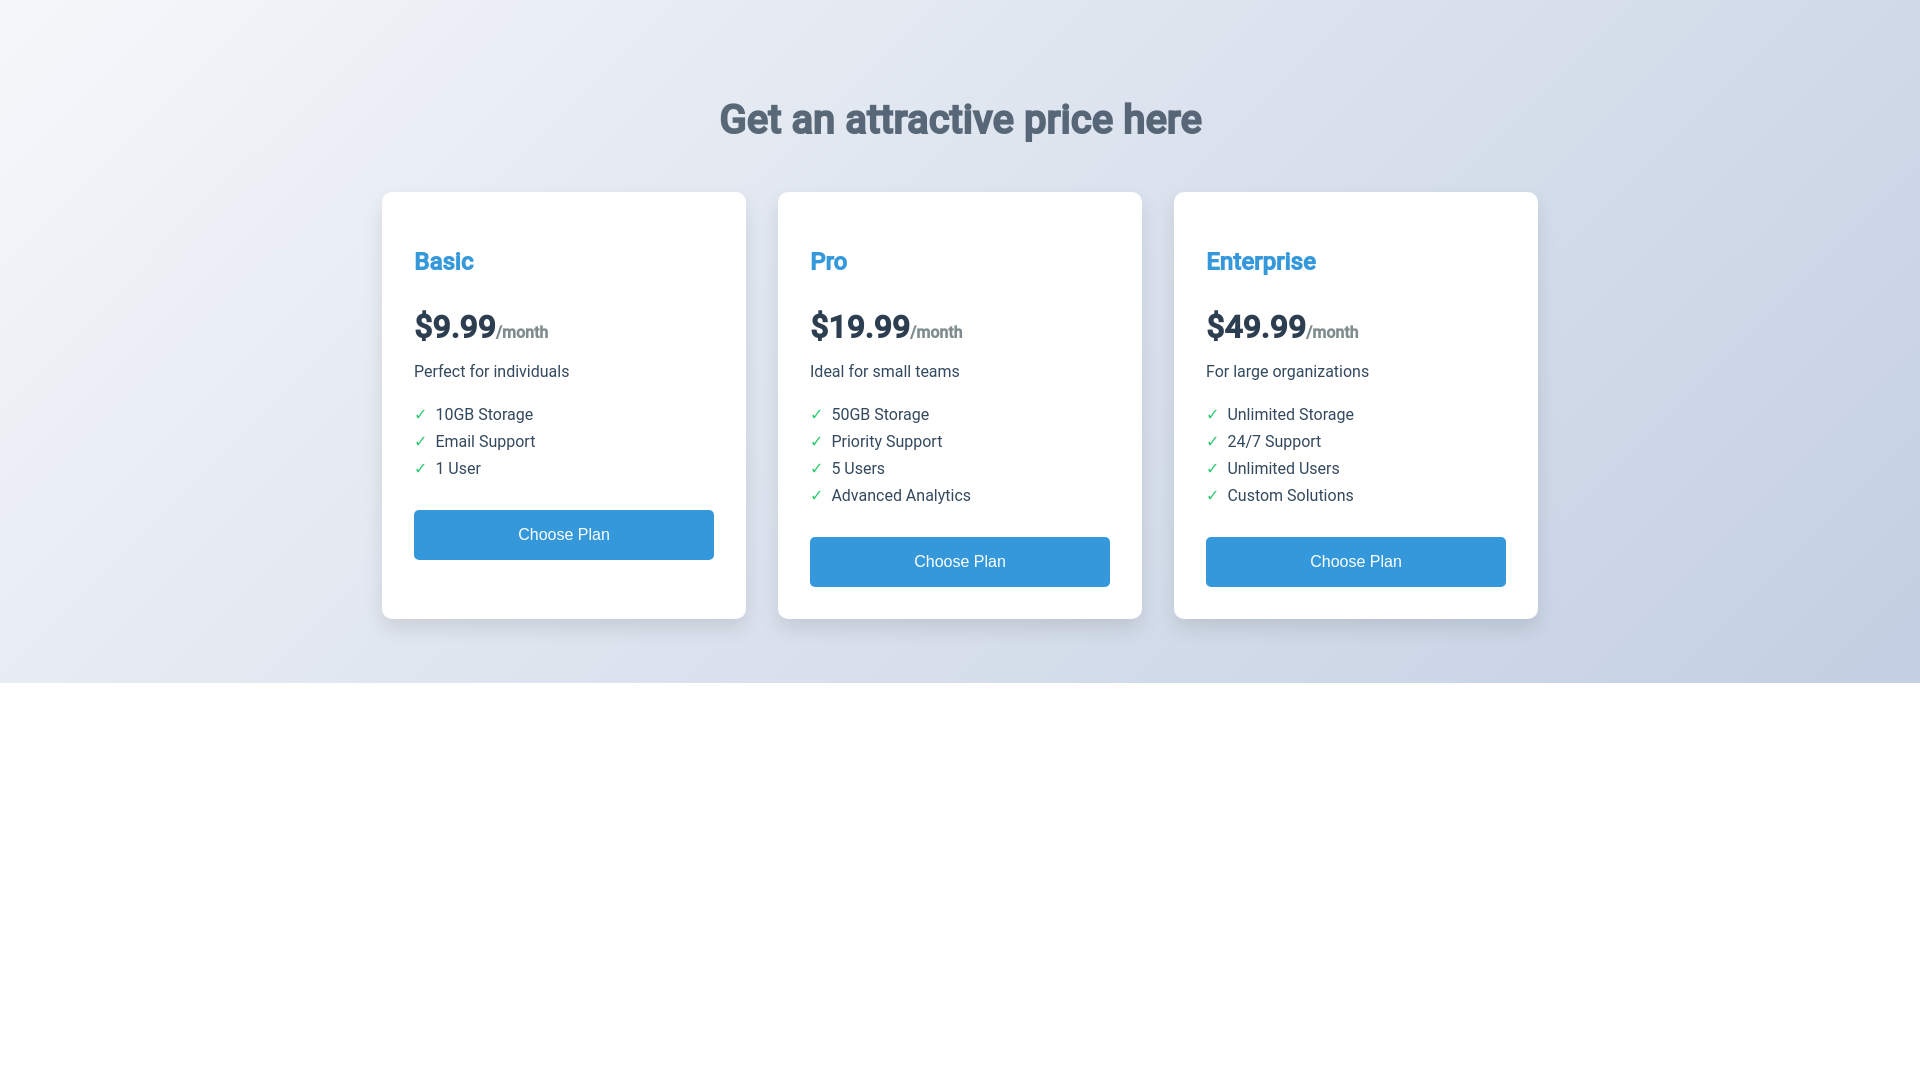Viewport: 1920px width, 1080px height.
Task: Click the checkmark beside Unlimited Storage
Action: click(x=1212, y=414)
